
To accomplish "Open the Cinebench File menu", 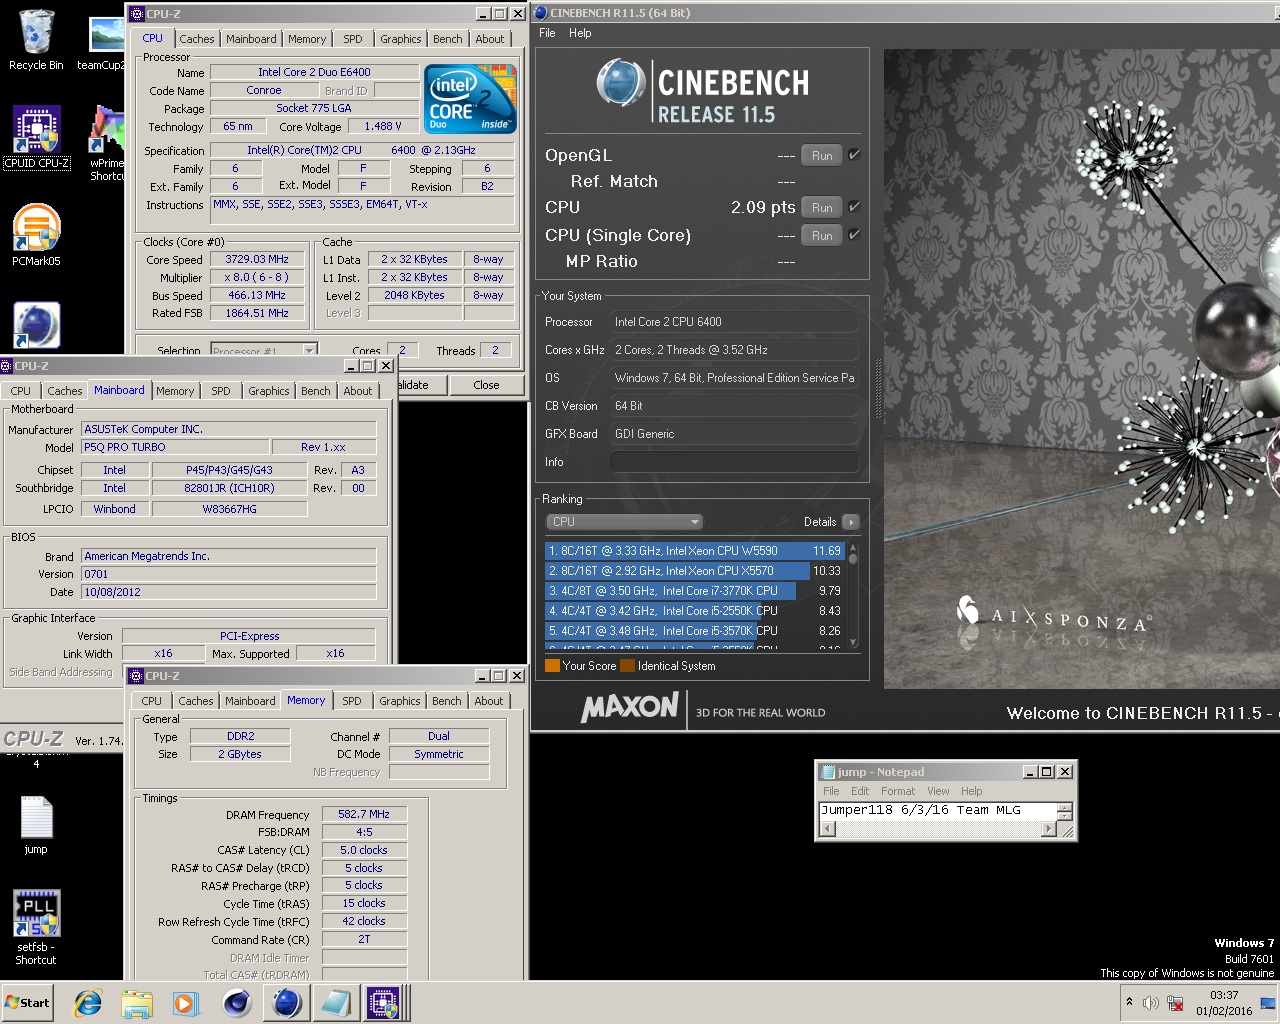I will pos(547,33).
